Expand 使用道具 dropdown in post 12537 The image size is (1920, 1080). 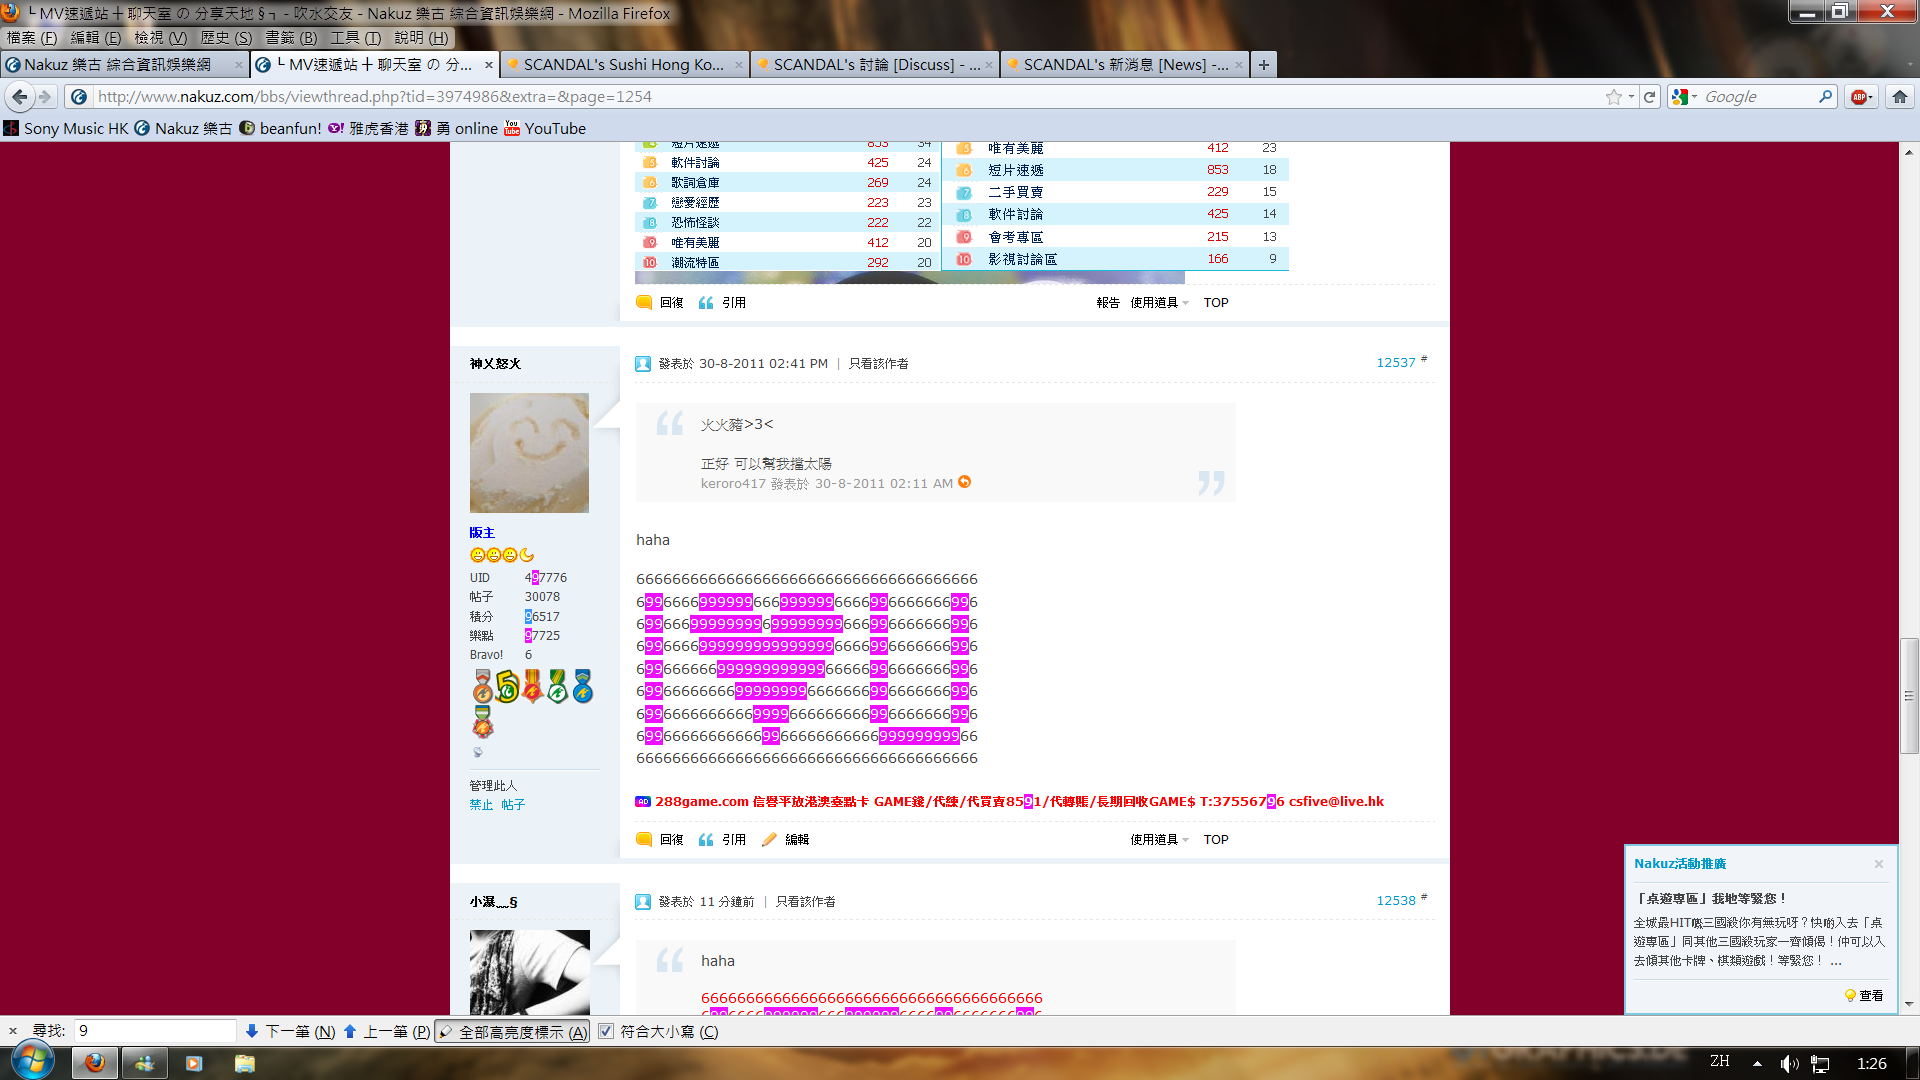click(x=1159, y=840)
